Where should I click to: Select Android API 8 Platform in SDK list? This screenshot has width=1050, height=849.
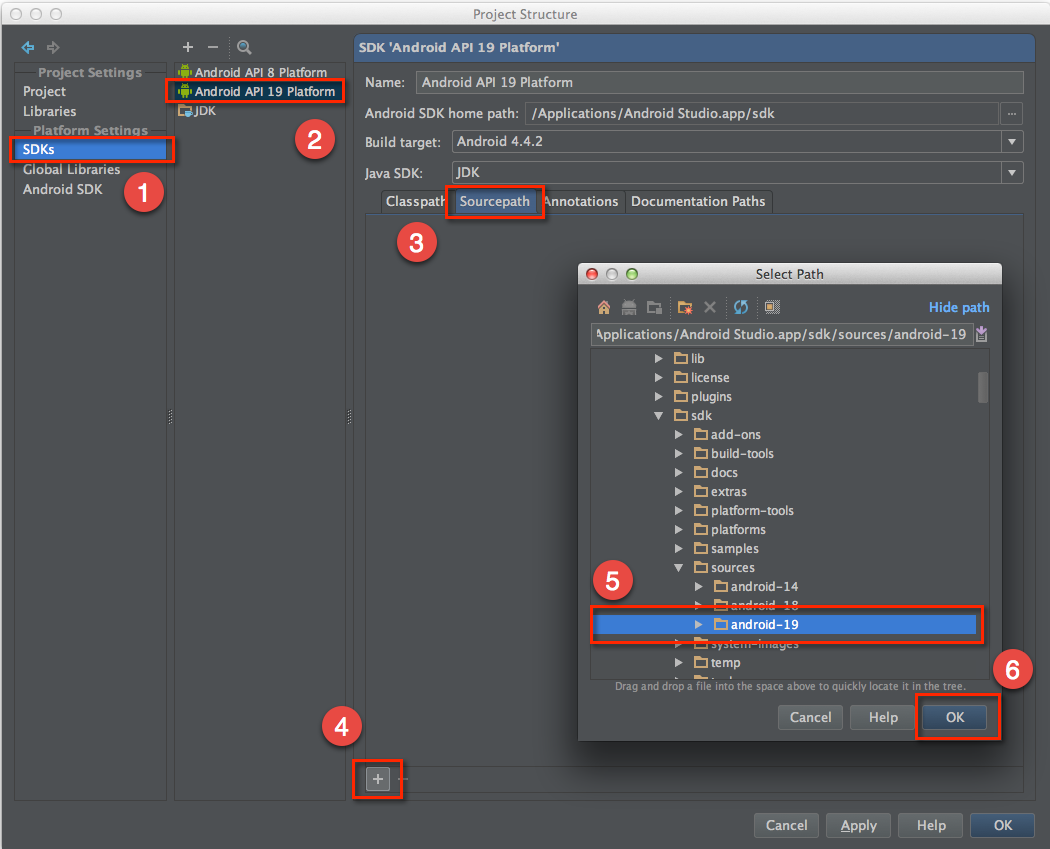(260, 72)
